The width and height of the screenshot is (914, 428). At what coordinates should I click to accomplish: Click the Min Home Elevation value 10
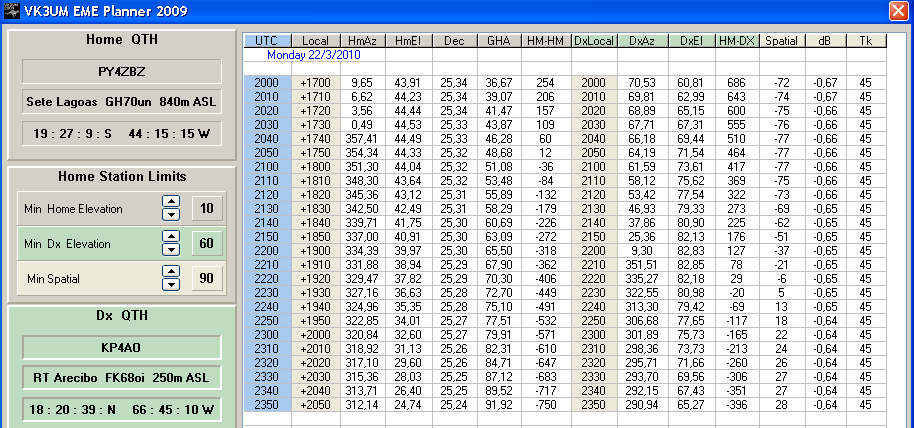(206, 209)
